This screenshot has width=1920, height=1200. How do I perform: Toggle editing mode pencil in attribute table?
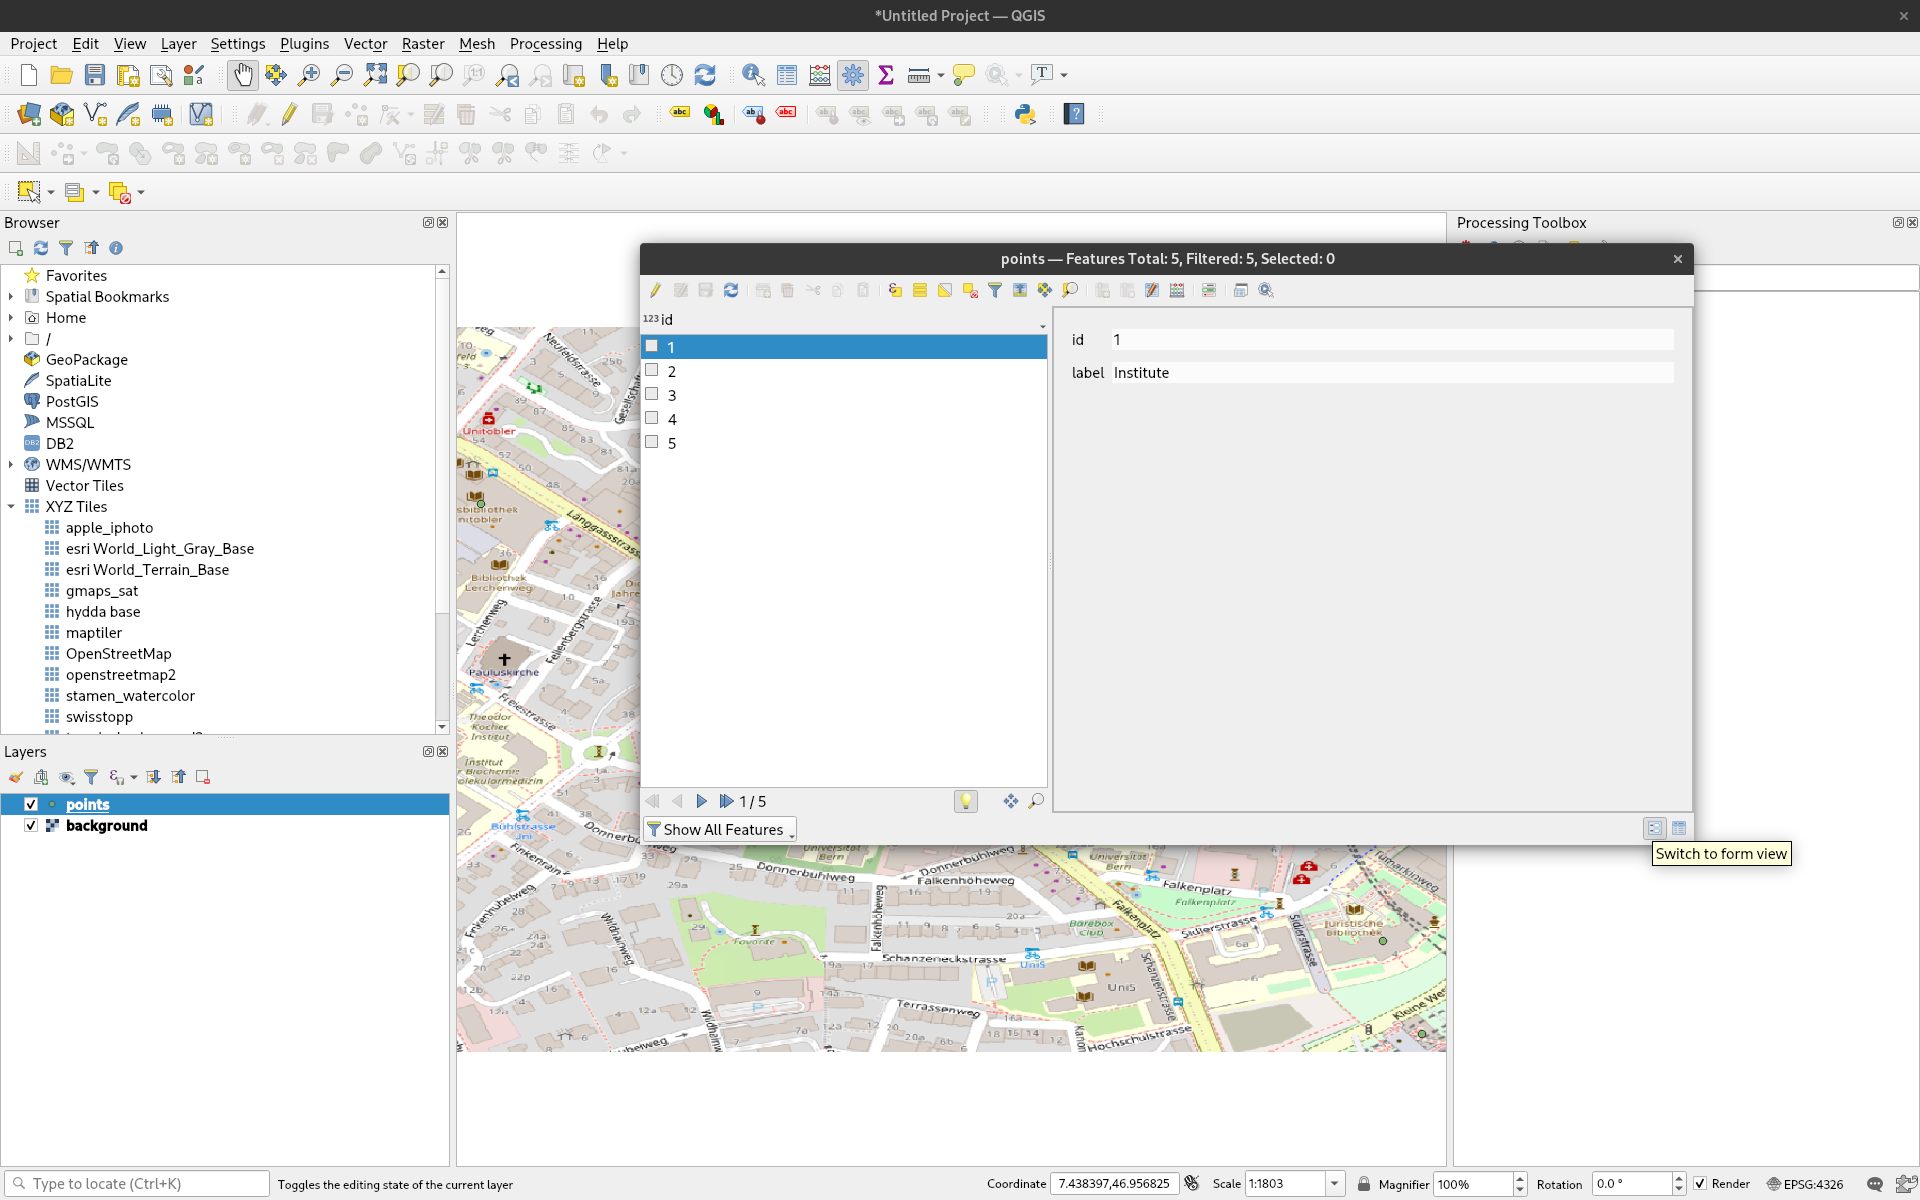pyautogui.click(x=655, y=290)
